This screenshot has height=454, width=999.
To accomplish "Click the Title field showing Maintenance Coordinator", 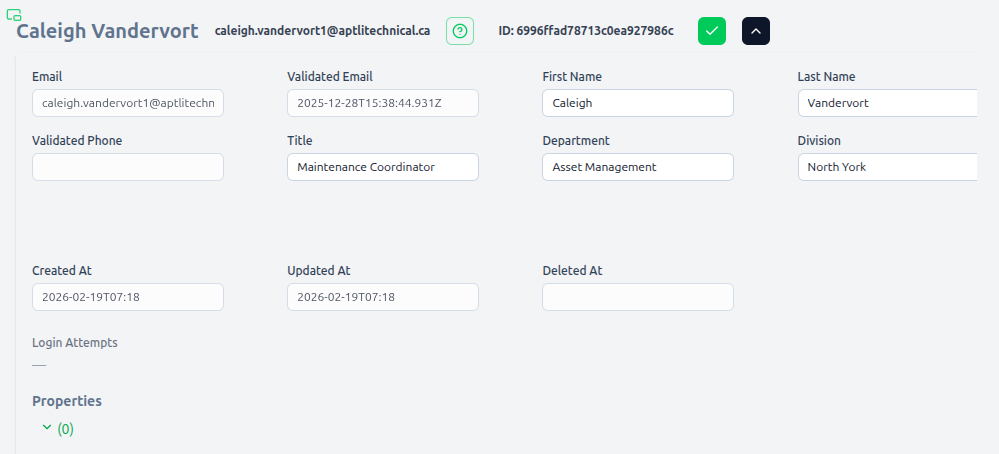I will [x=382, y=167].
